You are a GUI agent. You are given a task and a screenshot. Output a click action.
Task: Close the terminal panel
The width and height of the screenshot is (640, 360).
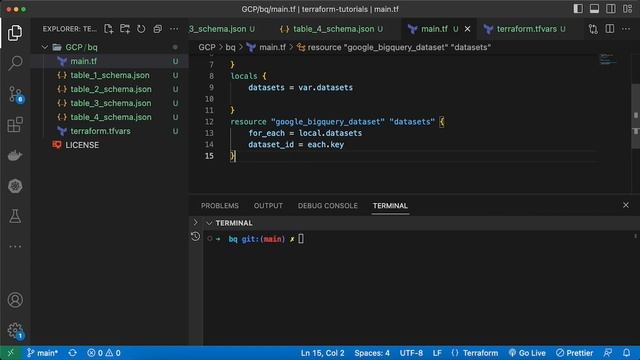(626, 205)
